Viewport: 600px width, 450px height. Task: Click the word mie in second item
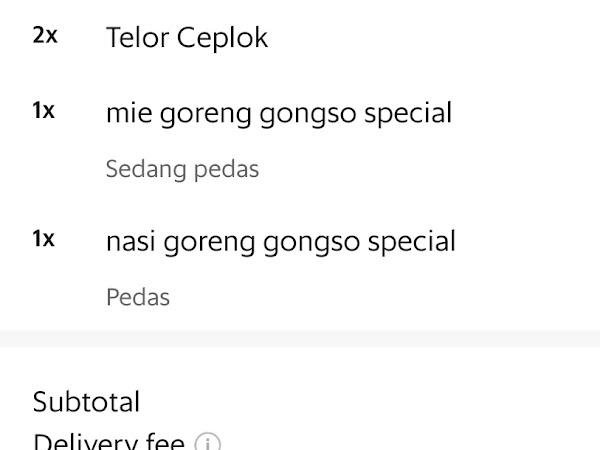click(129, 113)
